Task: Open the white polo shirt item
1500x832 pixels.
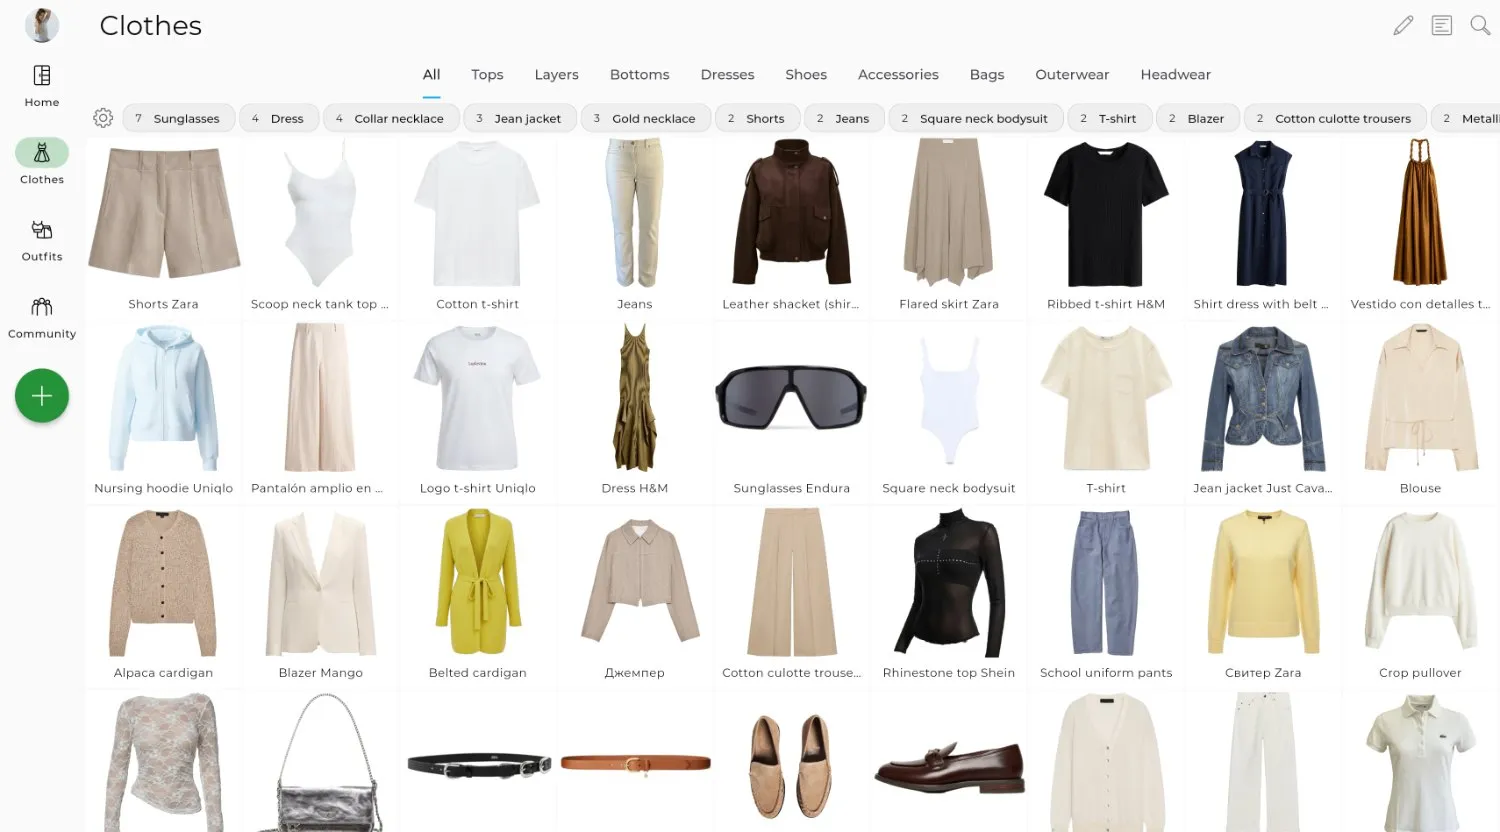Action: click(1420, 762)
